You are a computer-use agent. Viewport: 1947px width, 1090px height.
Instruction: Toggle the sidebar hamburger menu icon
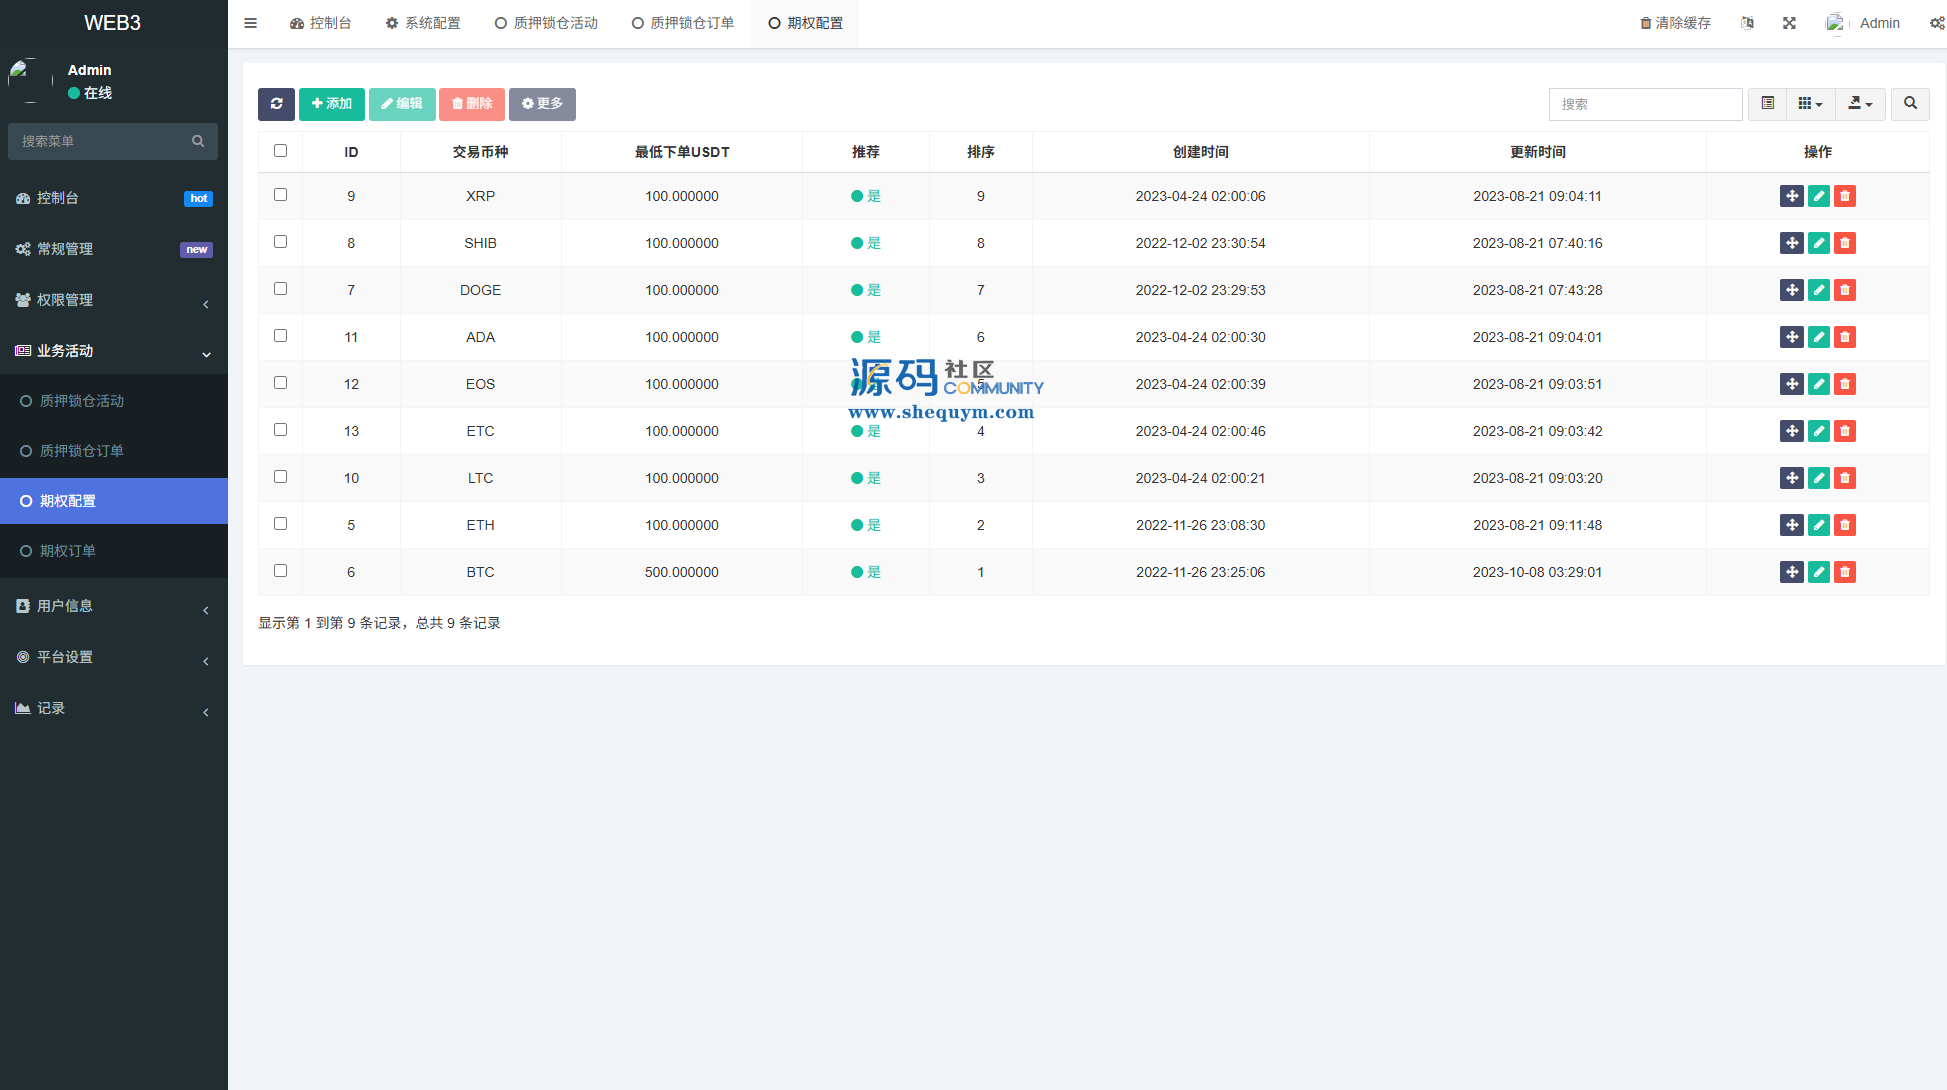[x=251, y=23]
